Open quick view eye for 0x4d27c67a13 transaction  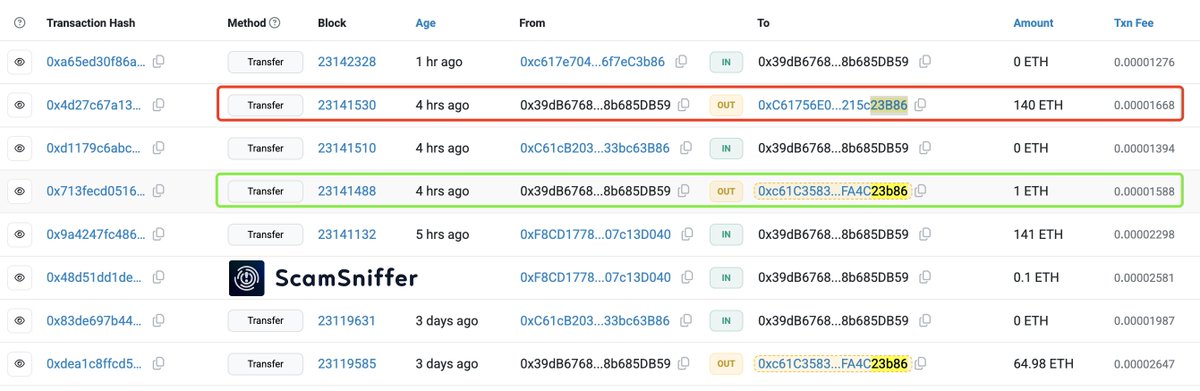[18, 105]
